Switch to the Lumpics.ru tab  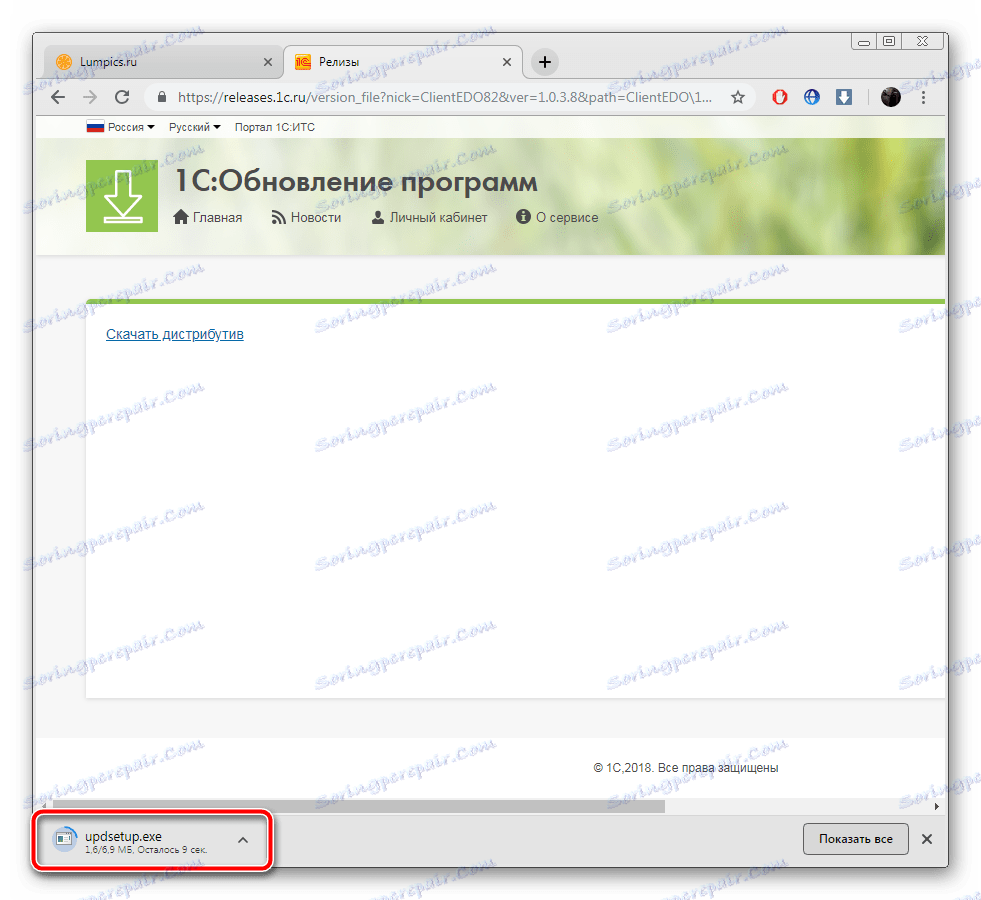pyautogui.click(x=163, y=62)
